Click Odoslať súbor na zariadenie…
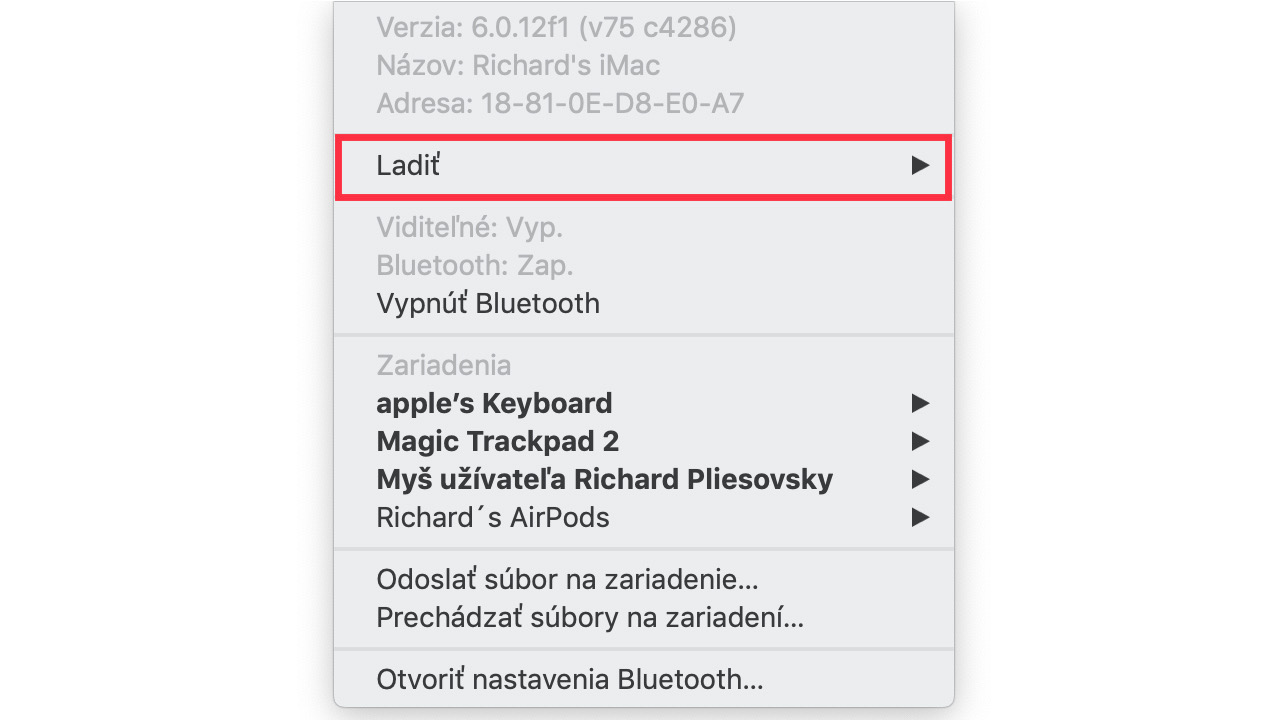1279x720 pixels. click(x=643, y=579)
